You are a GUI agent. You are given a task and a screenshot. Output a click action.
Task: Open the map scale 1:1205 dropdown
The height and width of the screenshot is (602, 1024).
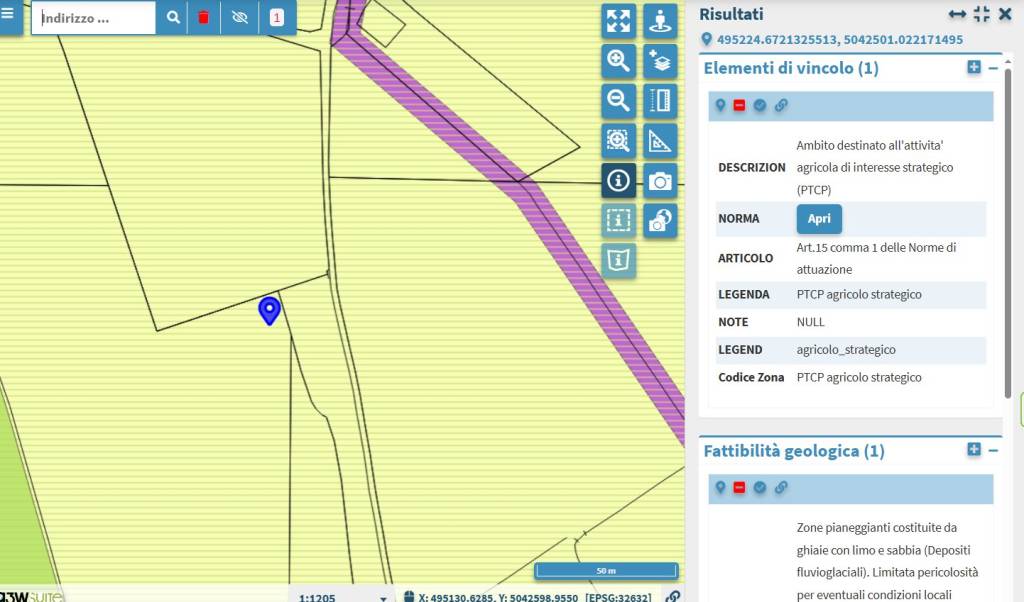[x=342, y=597]
